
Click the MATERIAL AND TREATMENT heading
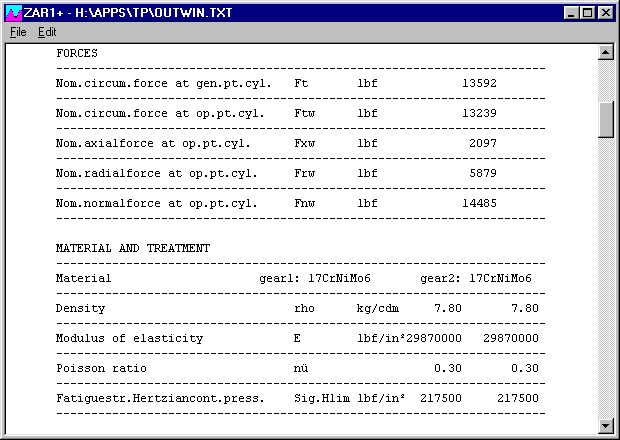click(x=133, y=248)
